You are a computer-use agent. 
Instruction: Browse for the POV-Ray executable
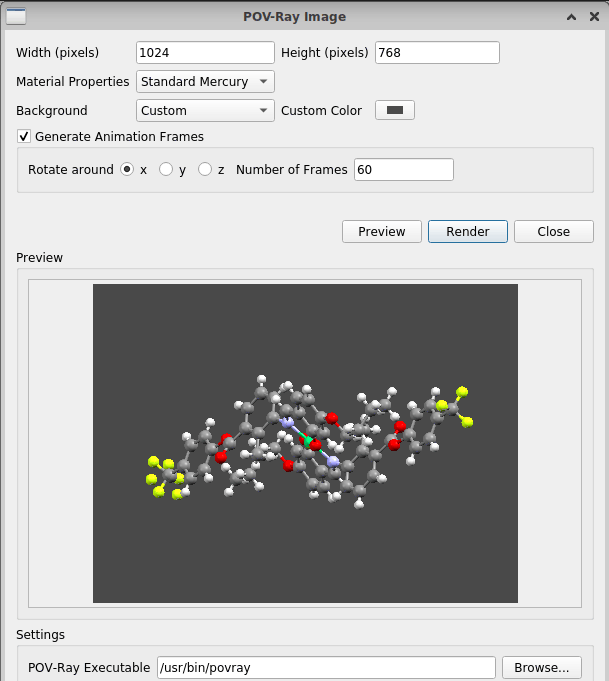[541, 668]
